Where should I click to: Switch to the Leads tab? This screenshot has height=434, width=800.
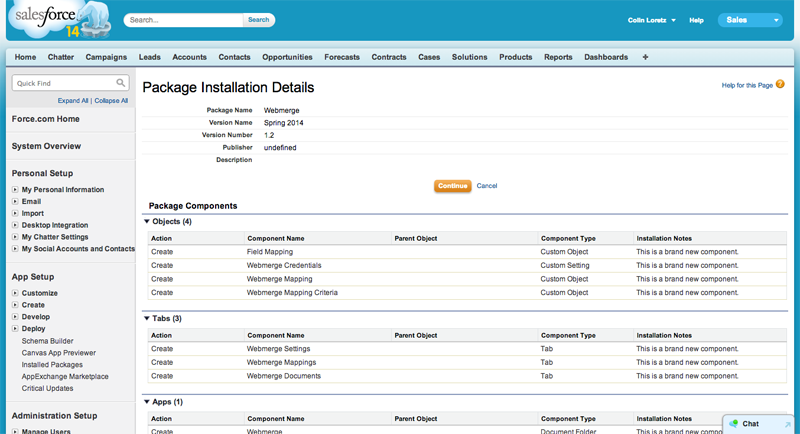point(149,57)
